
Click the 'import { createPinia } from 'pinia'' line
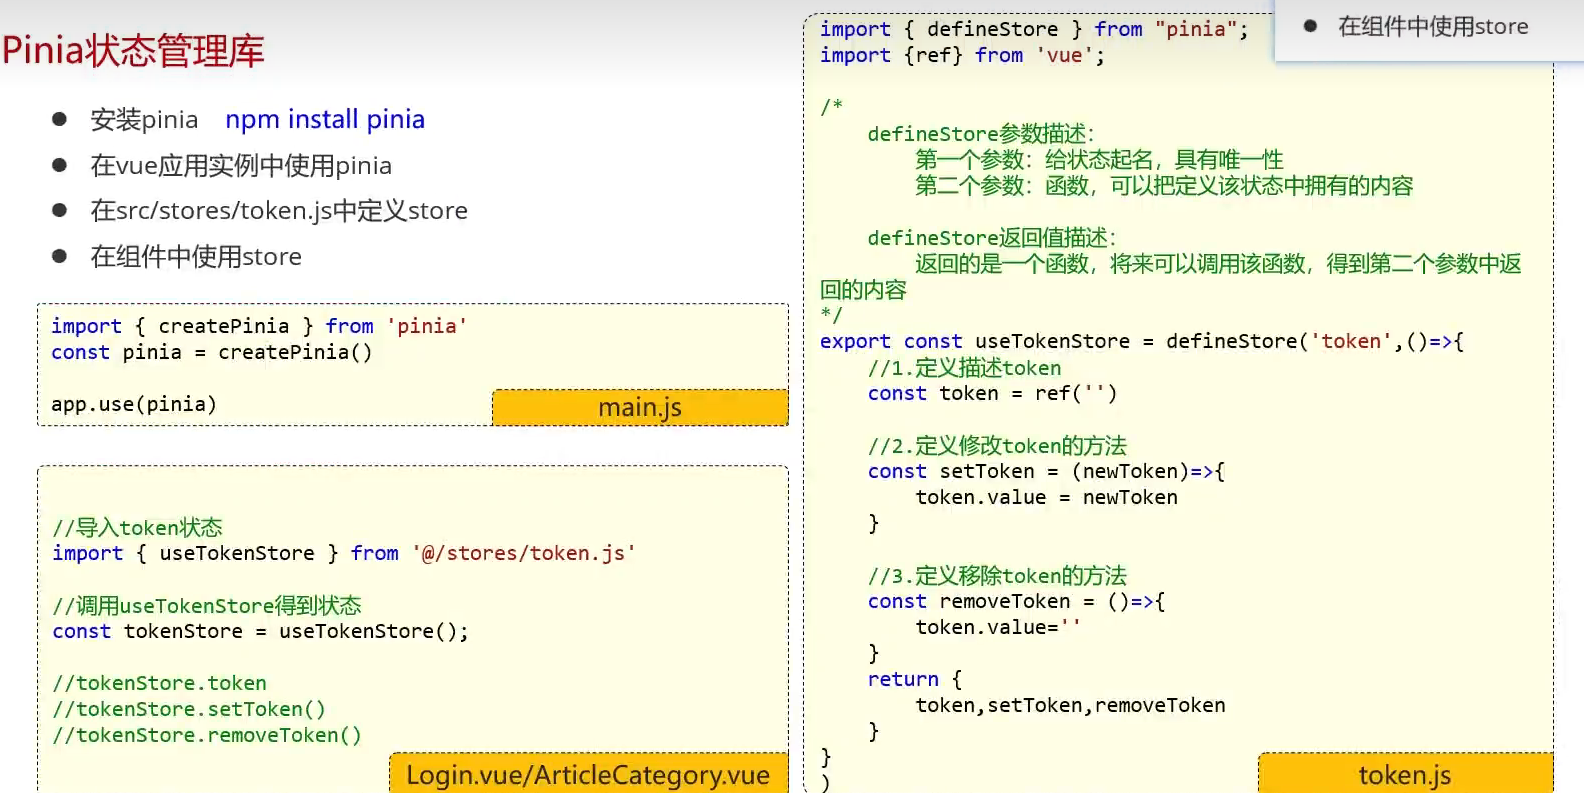(259, 326)
